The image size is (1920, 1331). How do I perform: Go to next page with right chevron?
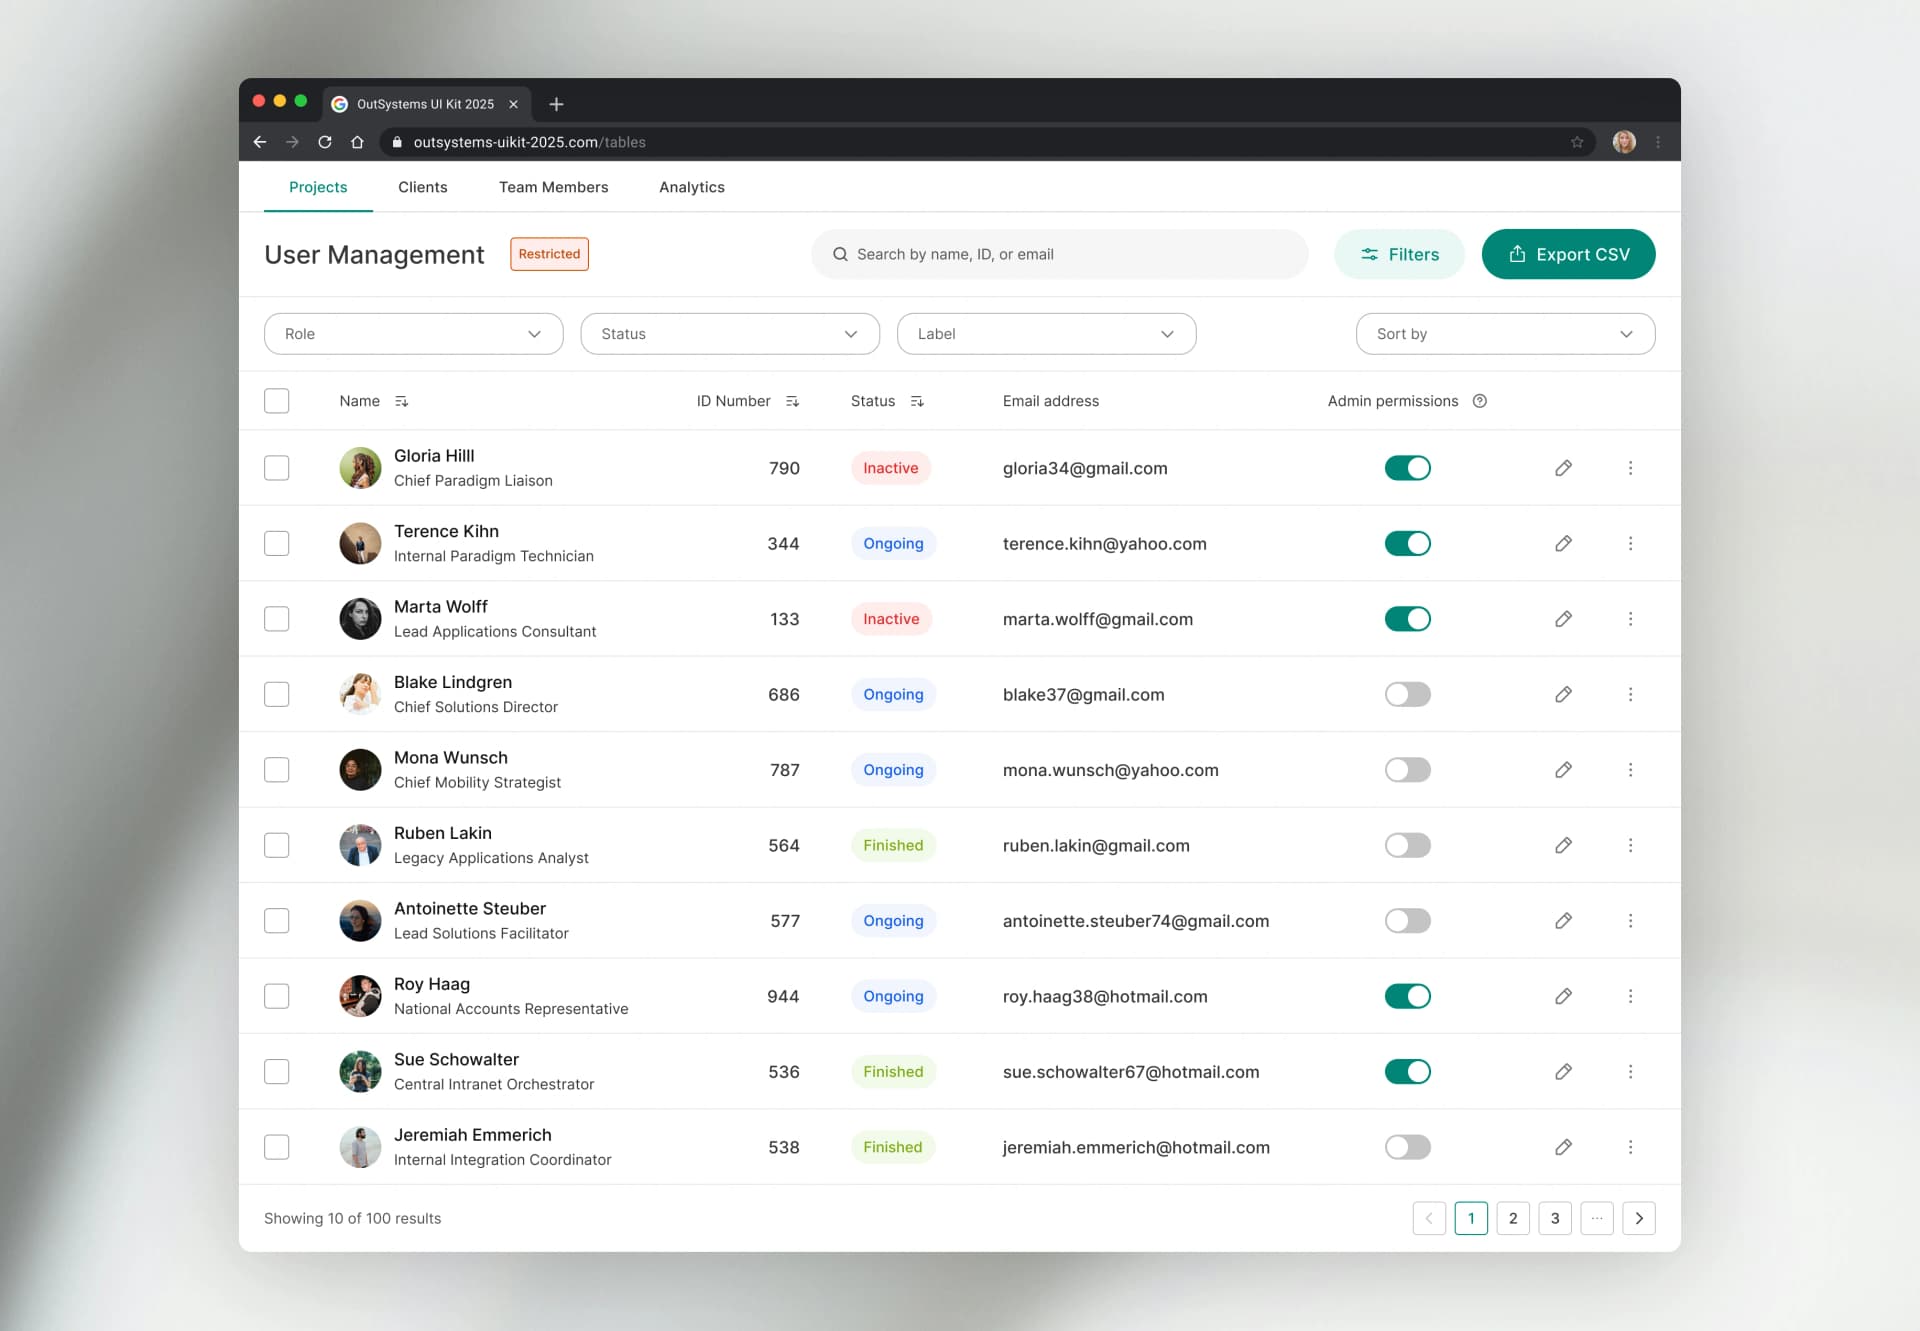[x=1639, y=1218]
